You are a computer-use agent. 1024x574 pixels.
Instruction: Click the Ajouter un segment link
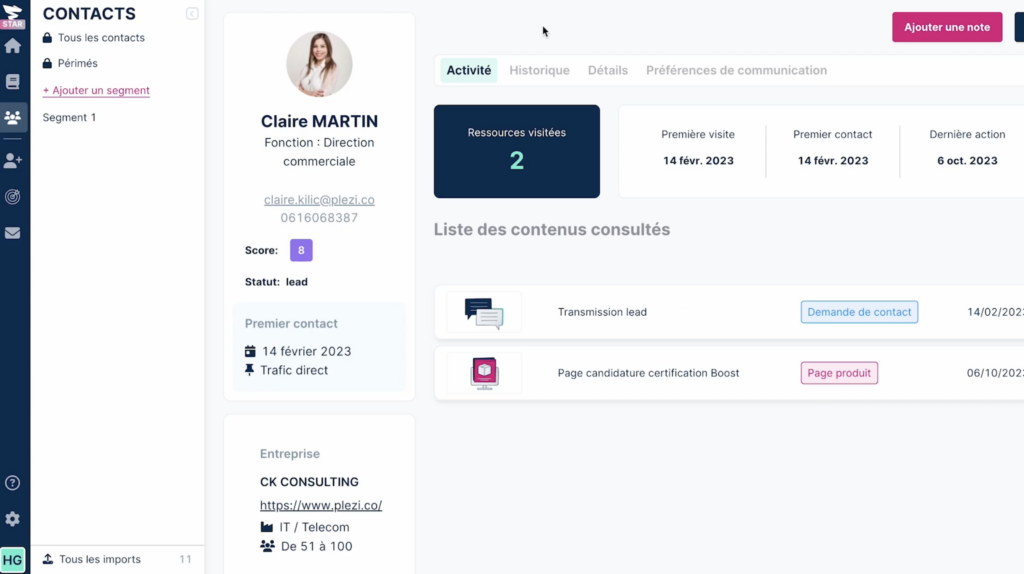[x=96, y=91]
